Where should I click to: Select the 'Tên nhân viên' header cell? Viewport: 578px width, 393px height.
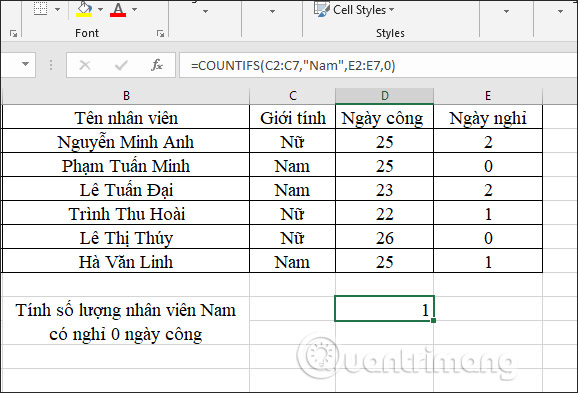(126, 118)
